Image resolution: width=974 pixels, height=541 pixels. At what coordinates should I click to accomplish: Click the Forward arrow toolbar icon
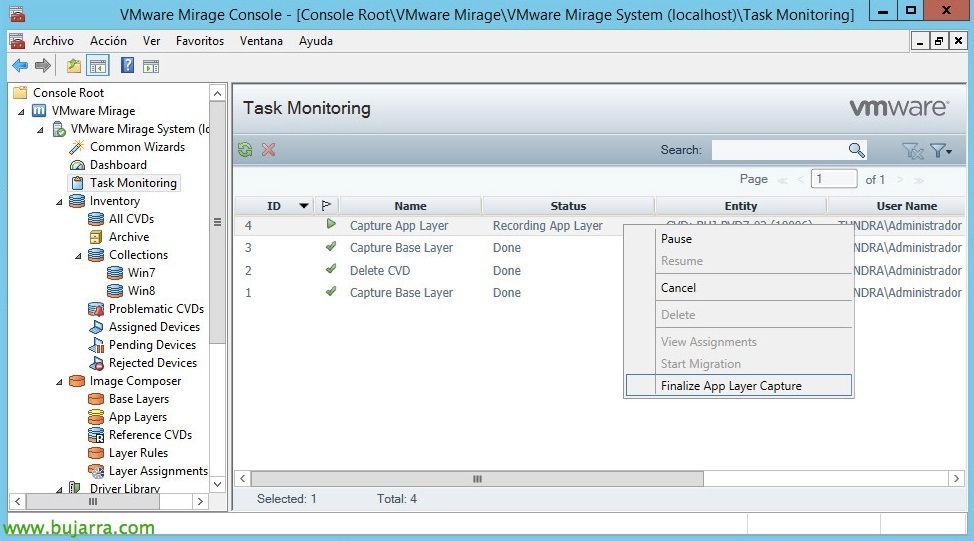click(x=43, y=65)
